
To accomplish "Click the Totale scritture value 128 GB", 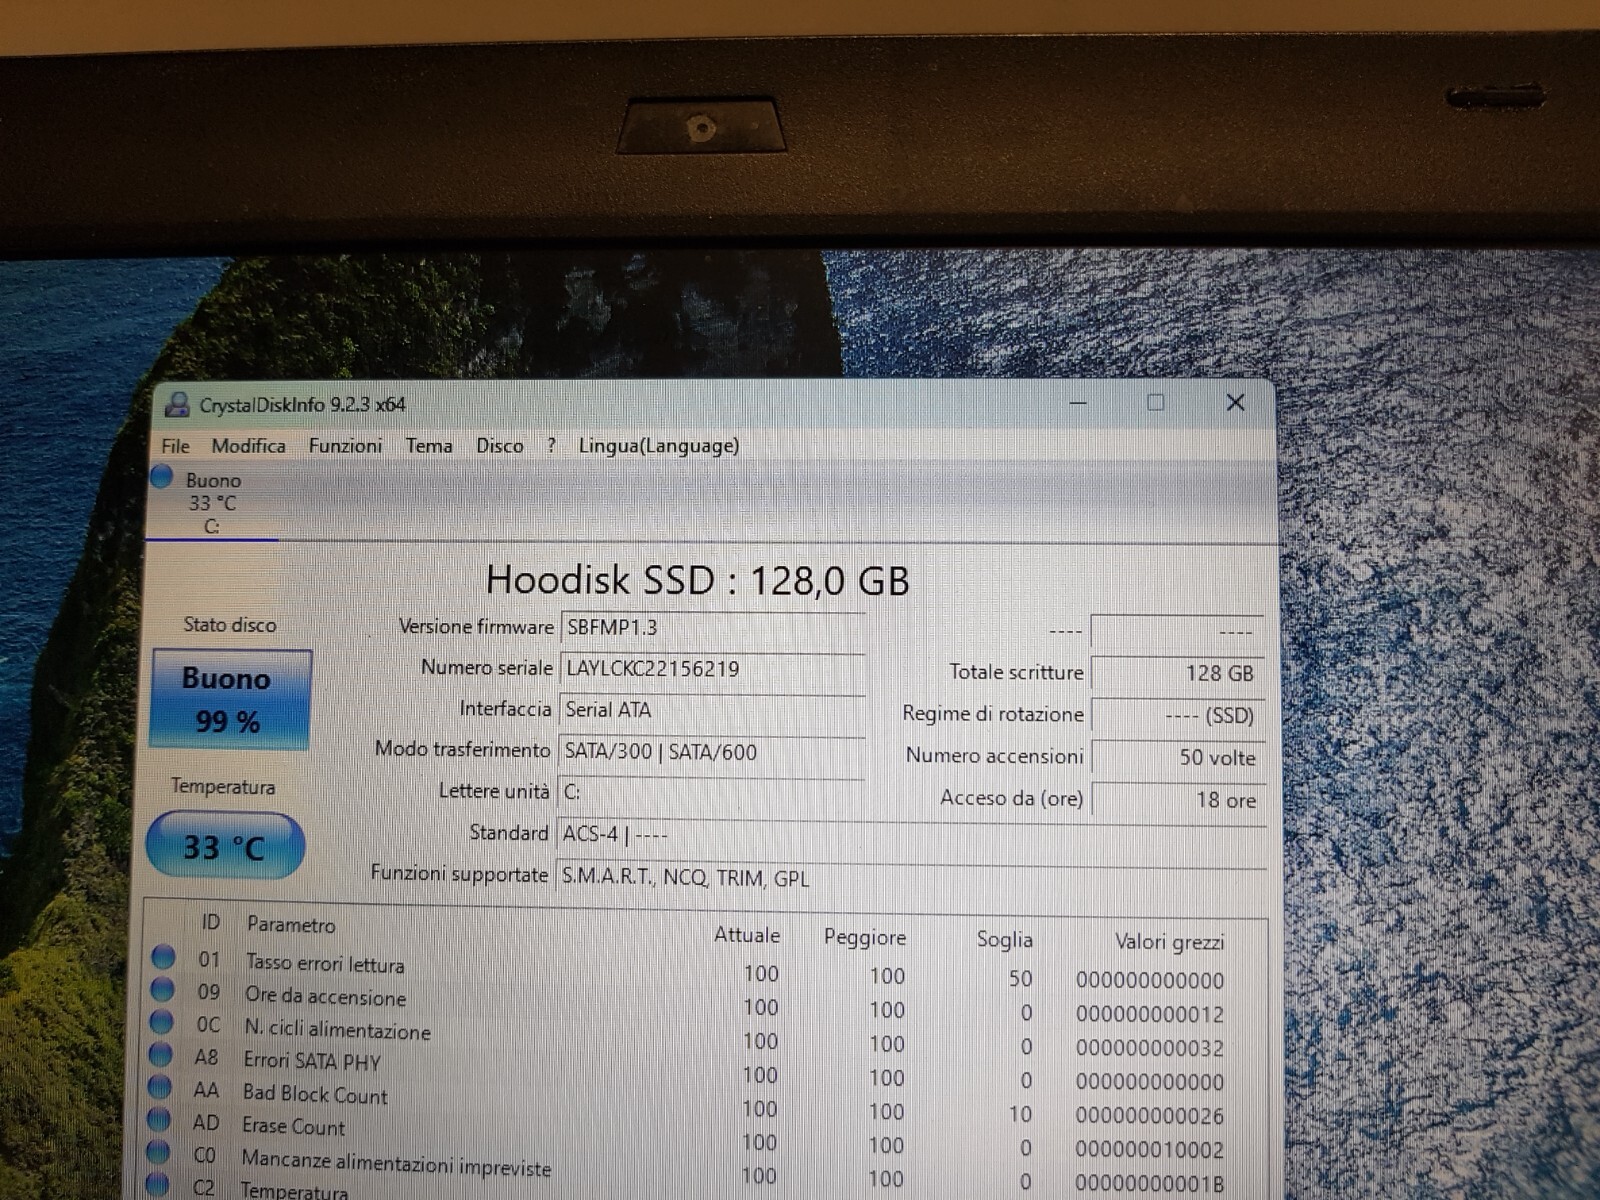I will (x=1177, y=673).
